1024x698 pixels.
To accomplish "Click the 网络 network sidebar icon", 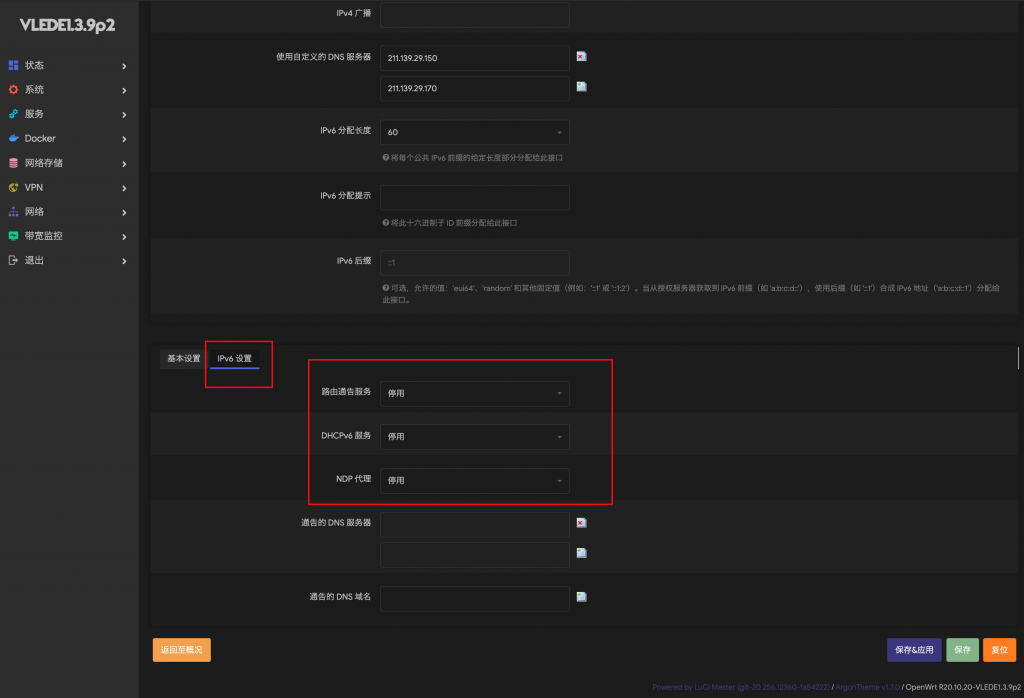I will click(13, 212).
